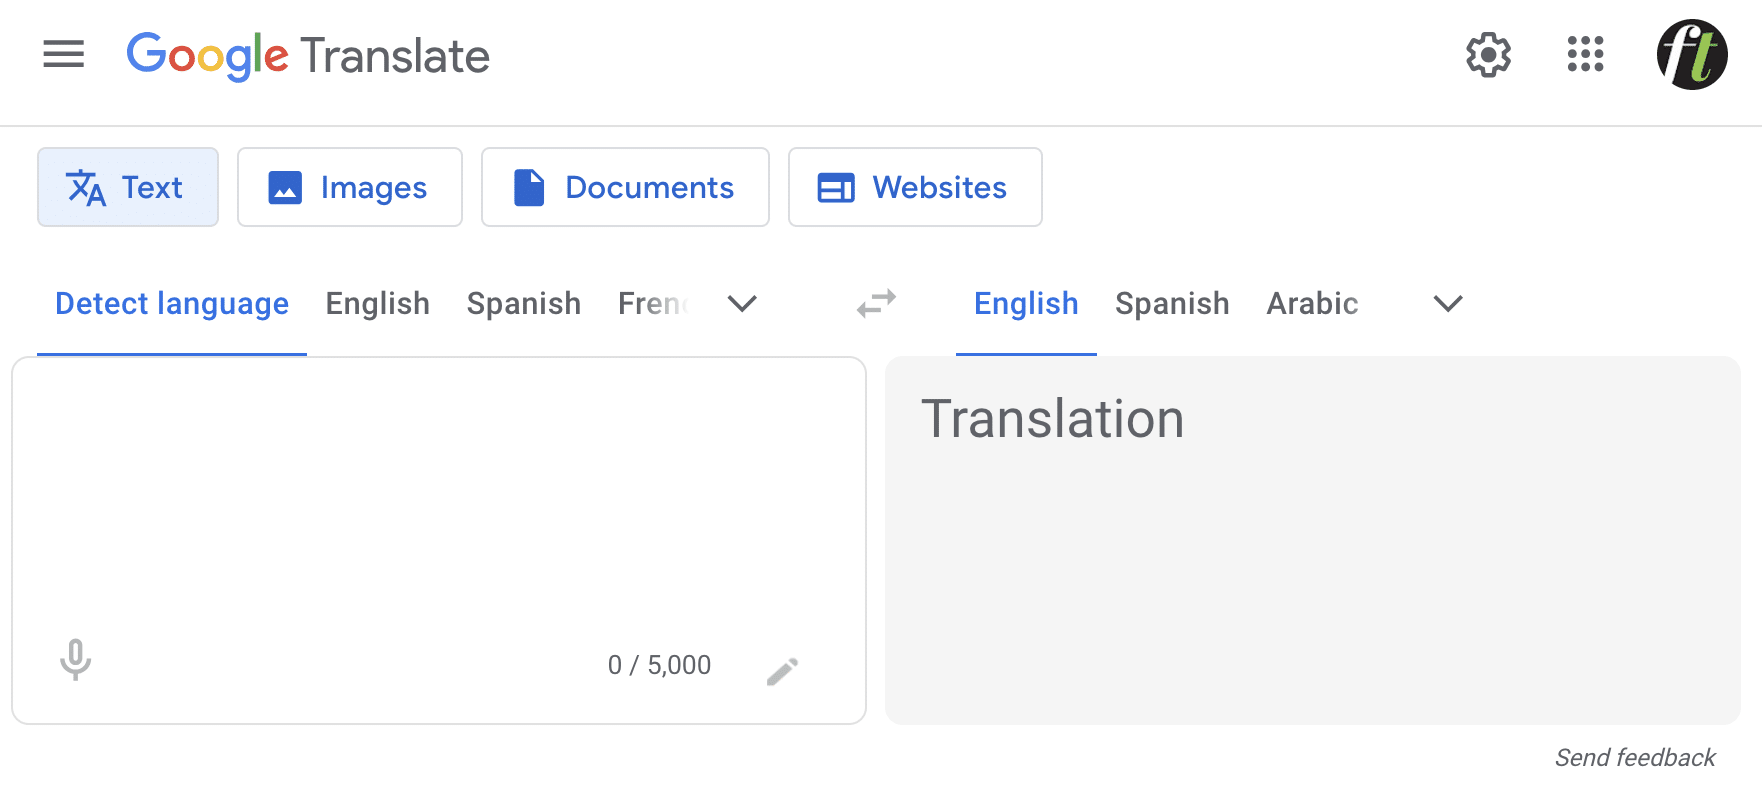
Task: Open the Google apps grid
Action: pos(1585,54)
